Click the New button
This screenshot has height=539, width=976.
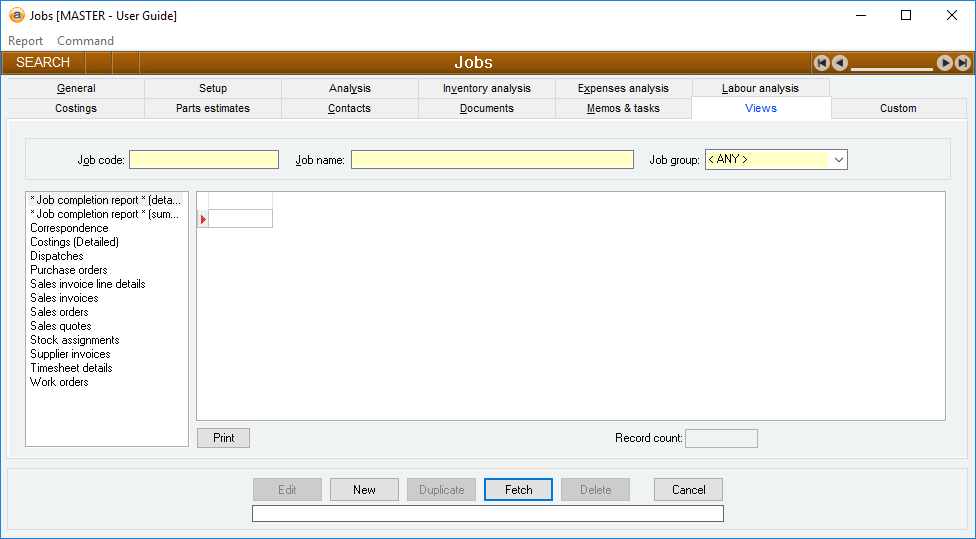364,490
